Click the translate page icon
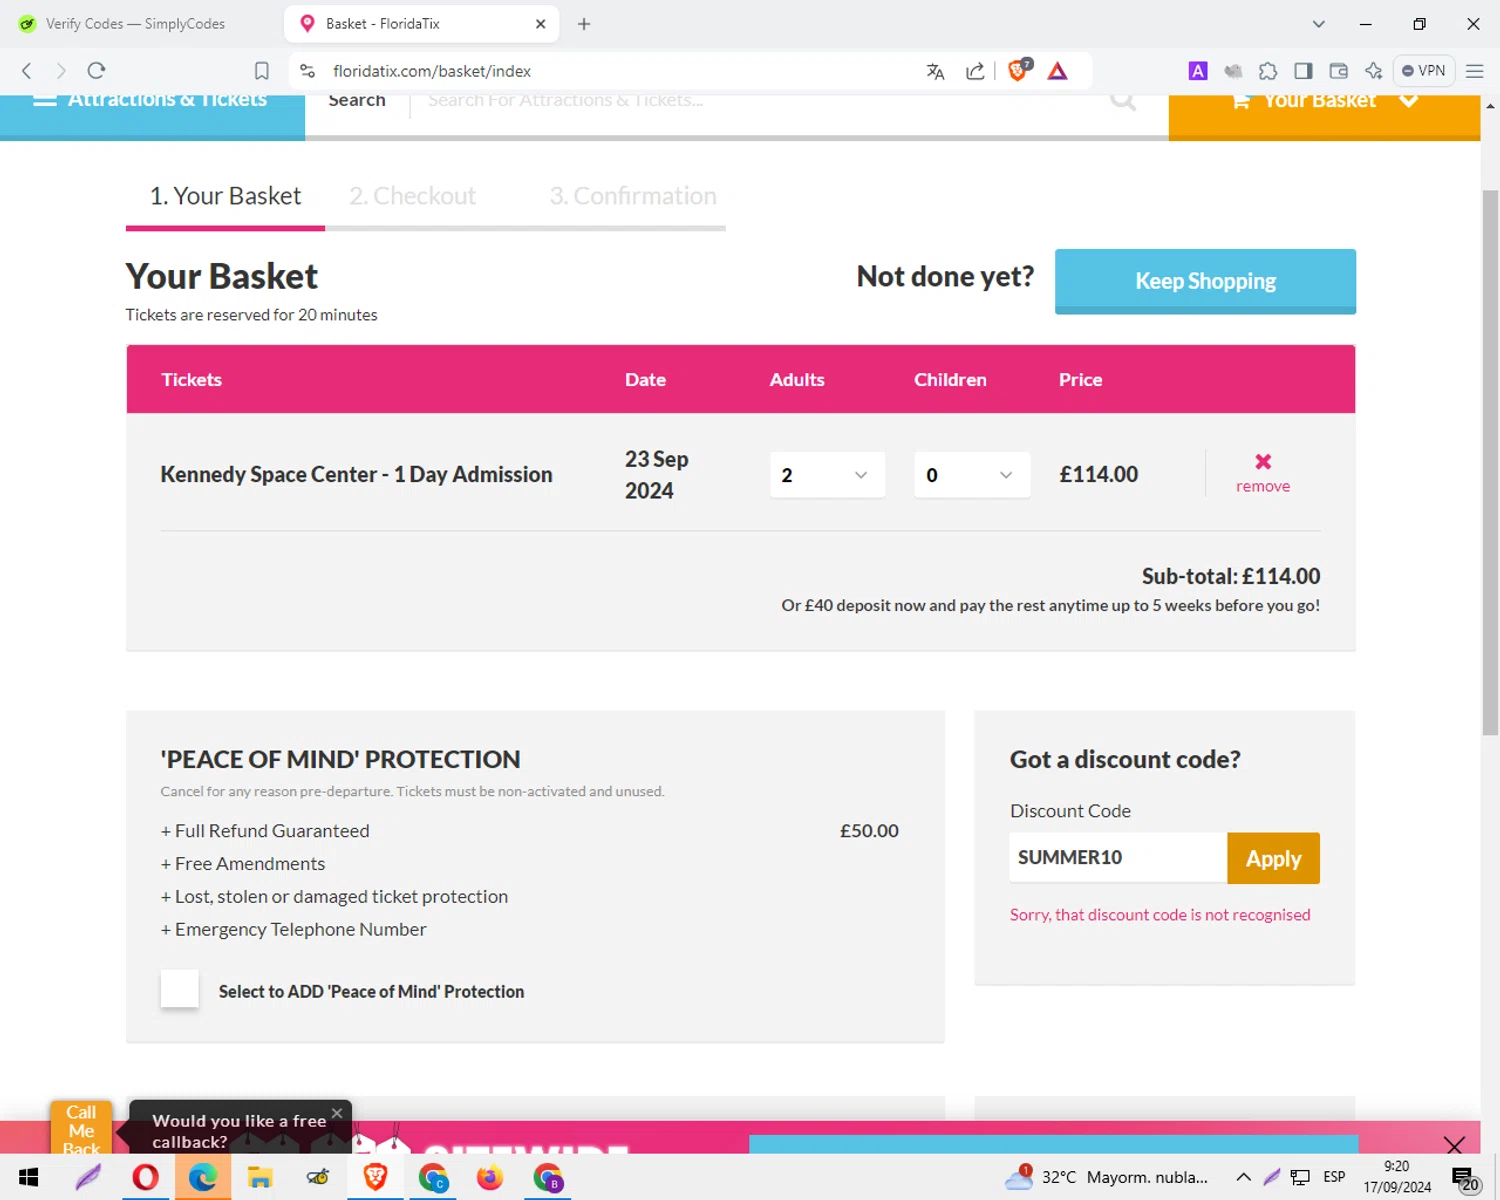Screen dimensions: 1500x1200 tap(936, 71)
